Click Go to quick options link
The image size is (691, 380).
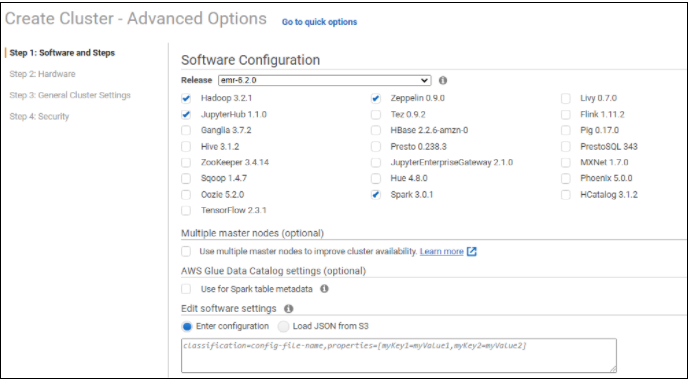tap(319, 22)
